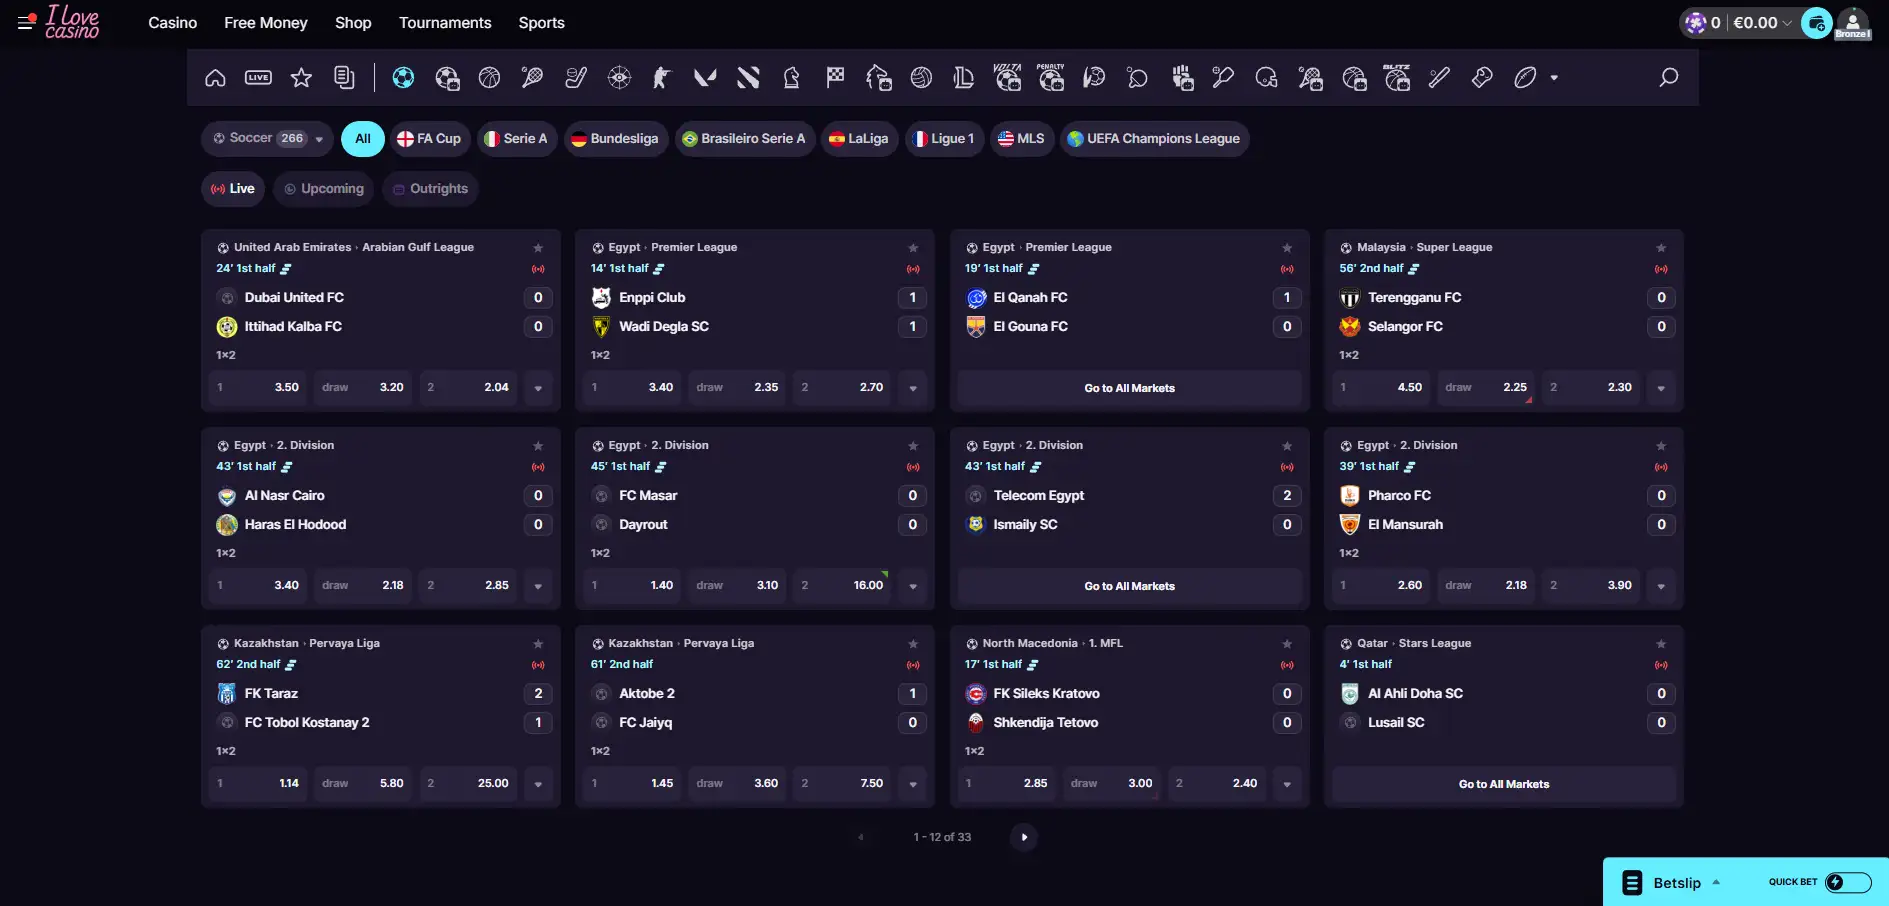Select the chess knight icon
This screenshot has height=906, width=1889.
point(791,78)
